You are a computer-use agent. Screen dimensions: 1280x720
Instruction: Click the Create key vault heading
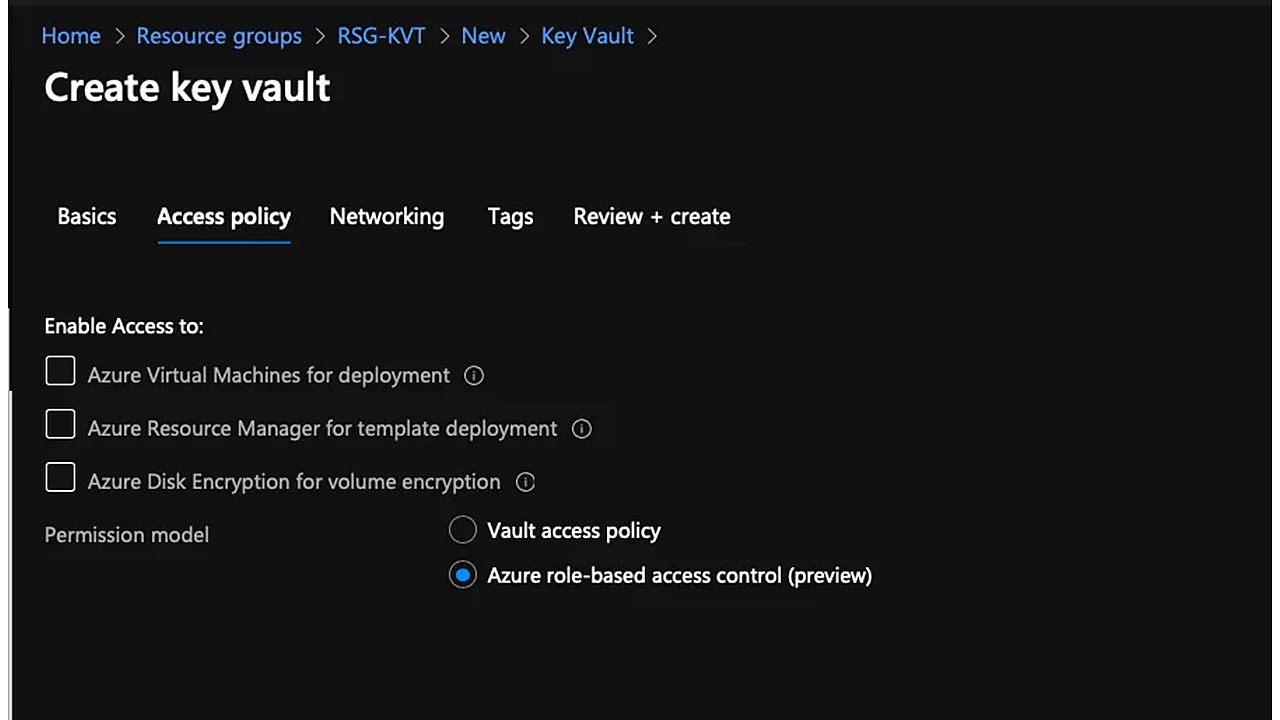tap(187, 88)
